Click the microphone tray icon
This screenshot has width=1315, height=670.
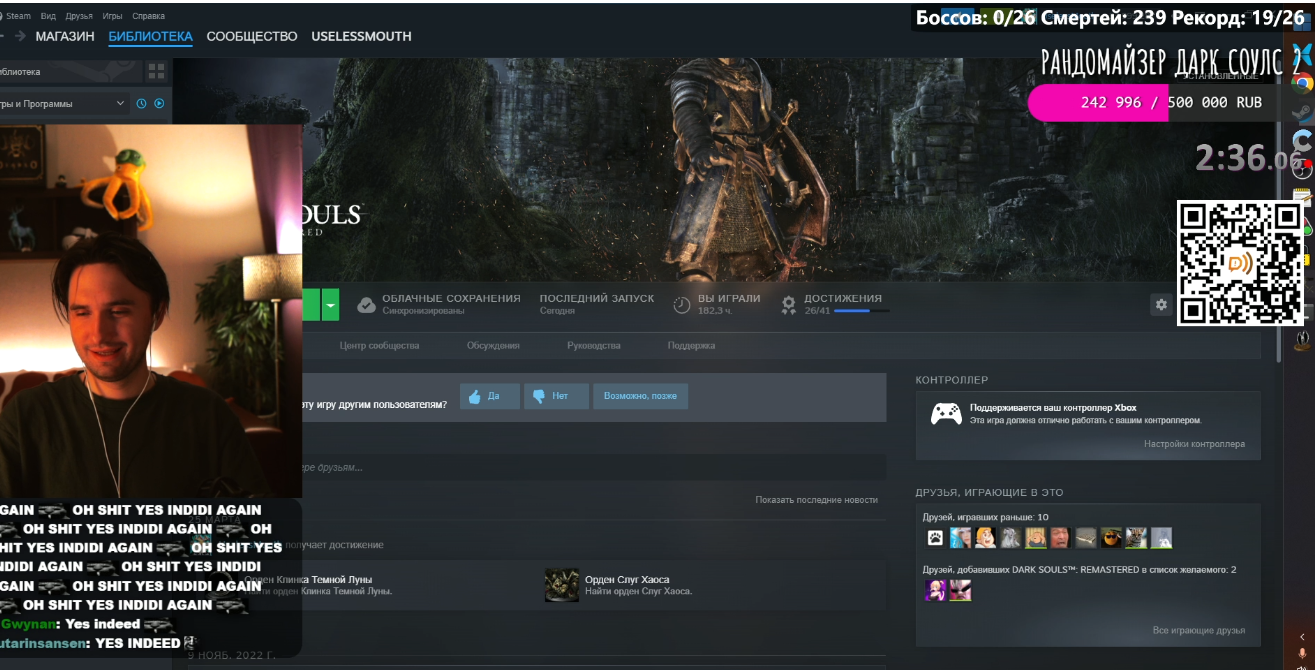pyautogui.click(x=1302, y=654)
